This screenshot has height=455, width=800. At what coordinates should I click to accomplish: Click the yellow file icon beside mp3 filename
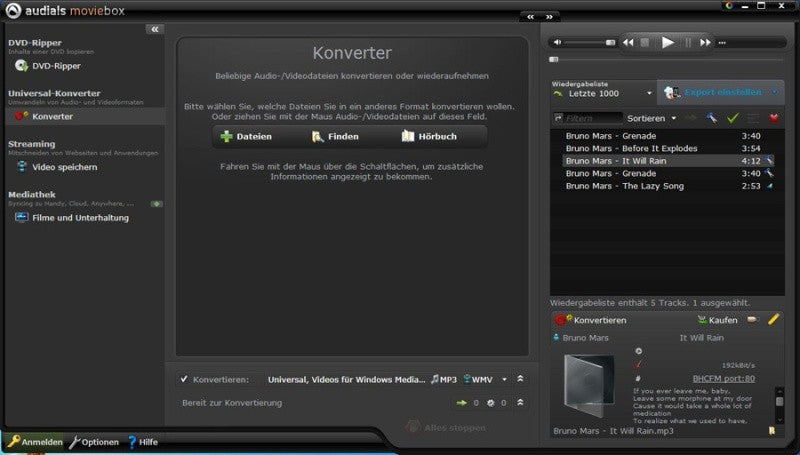(x=772, y=431)
